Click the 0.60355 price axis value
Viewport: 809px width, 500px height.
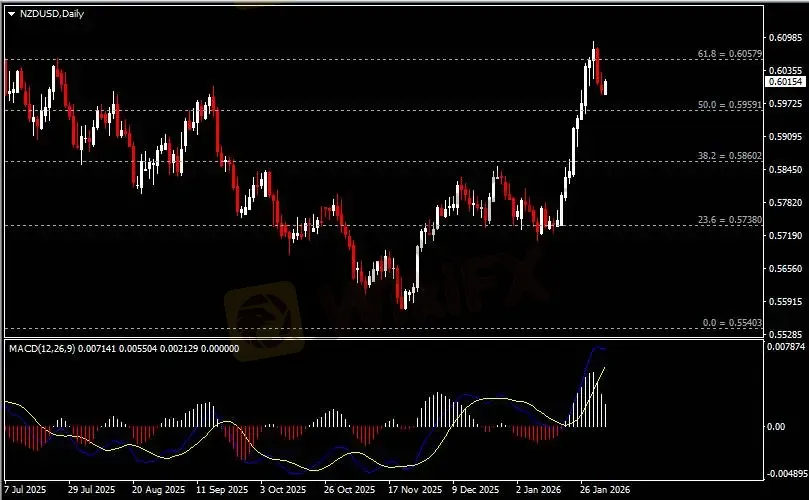(785, 70)
